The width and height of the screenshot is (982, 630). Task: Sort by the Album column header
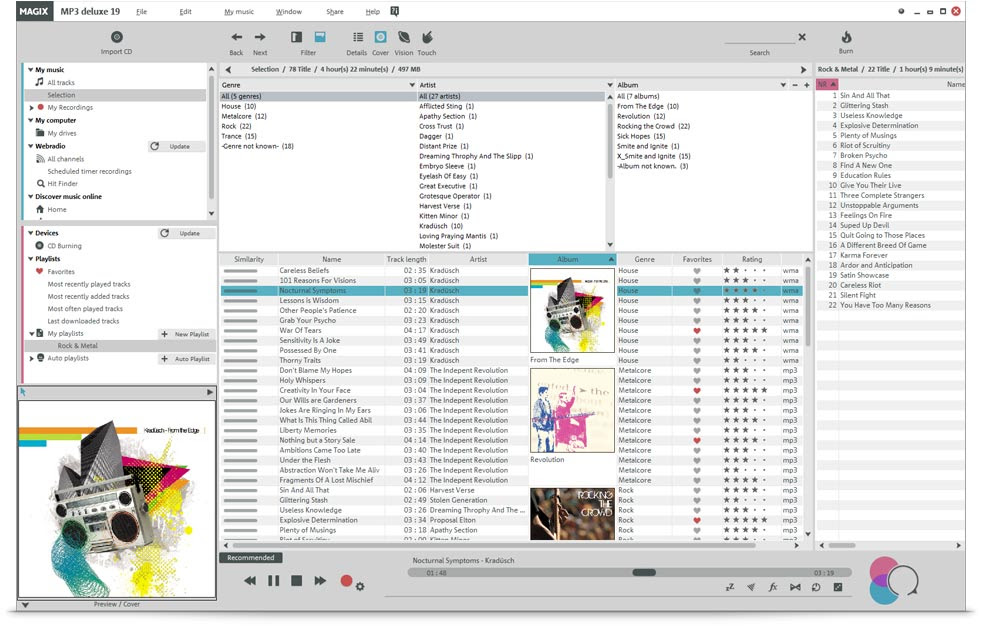click(572, 260)
